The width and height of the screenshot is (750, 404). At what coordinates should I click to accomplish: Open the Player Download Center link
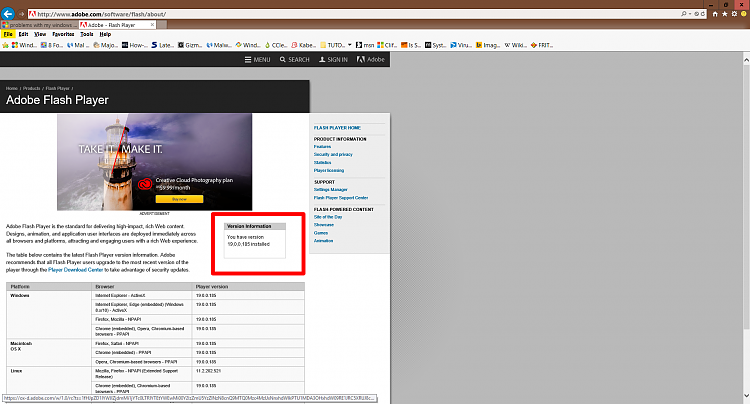(x=76, y=270)
